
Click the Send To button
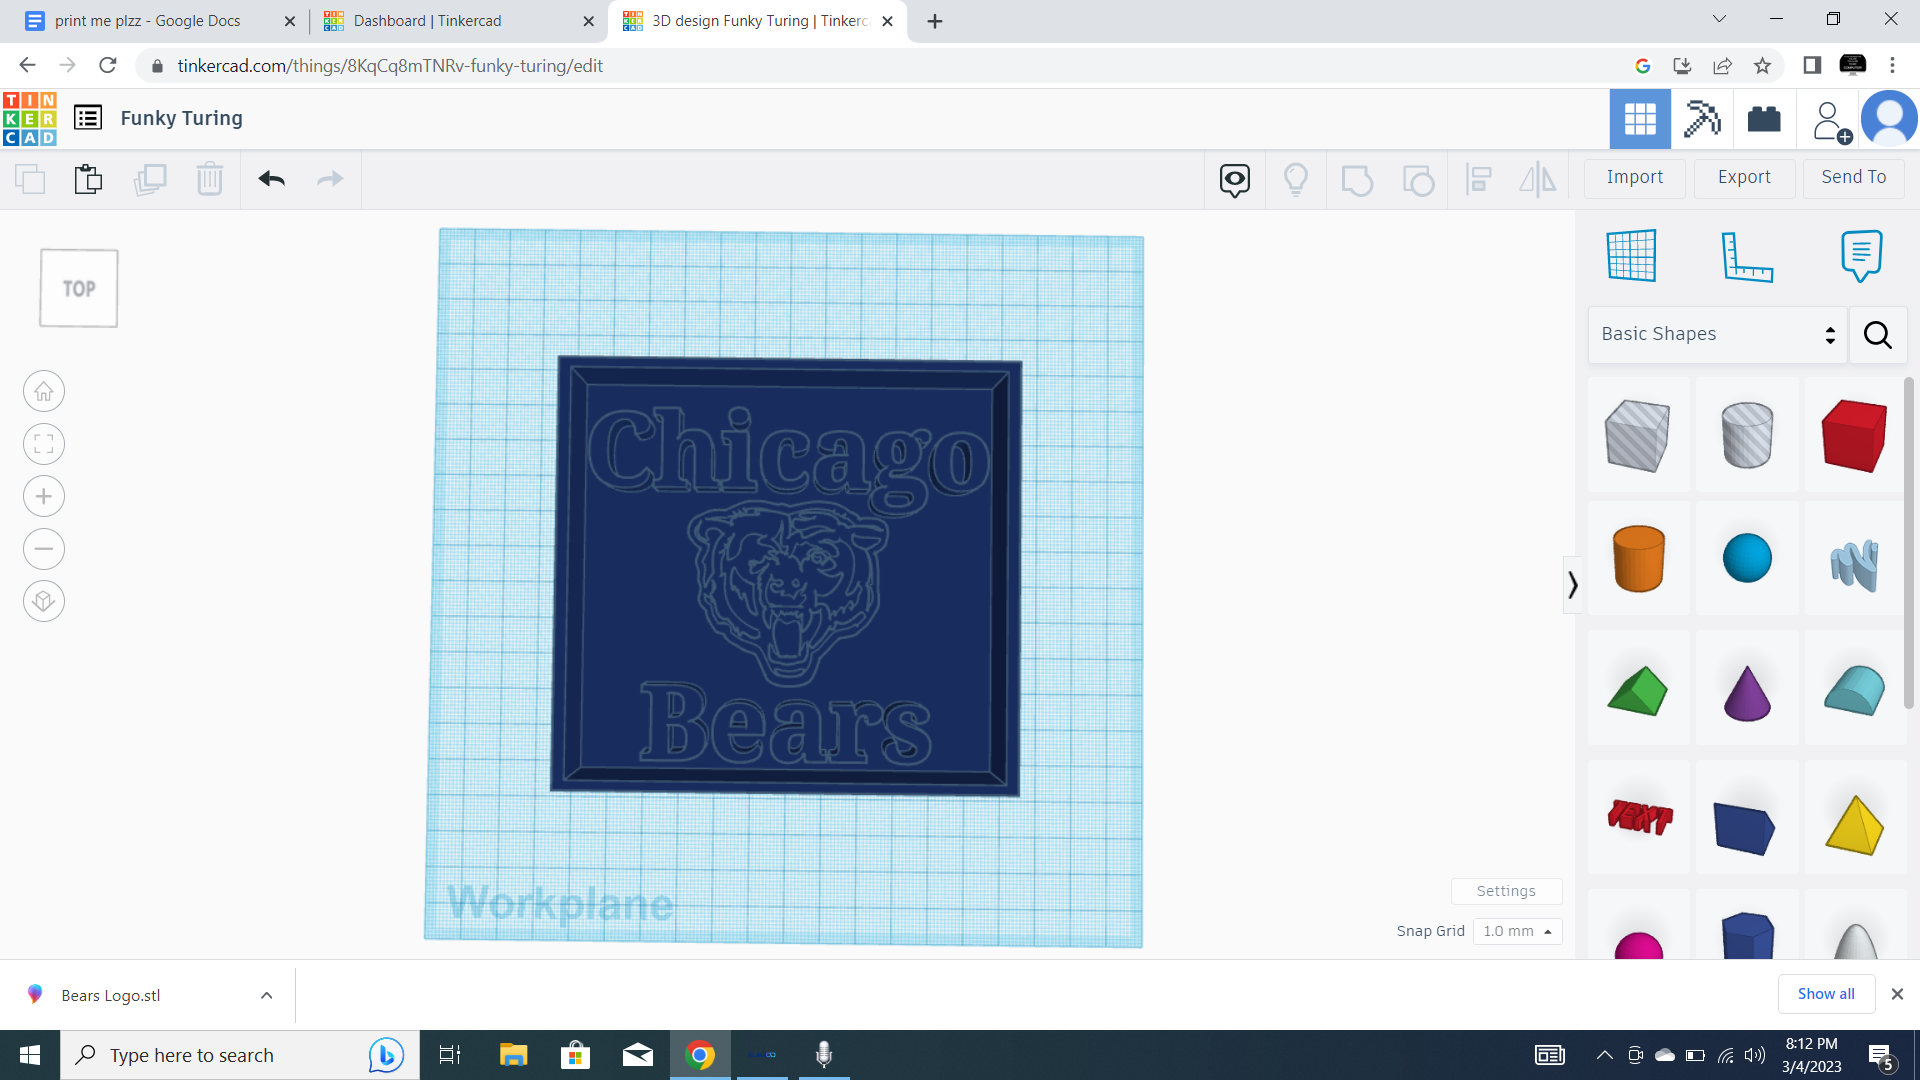[1853, 178]
